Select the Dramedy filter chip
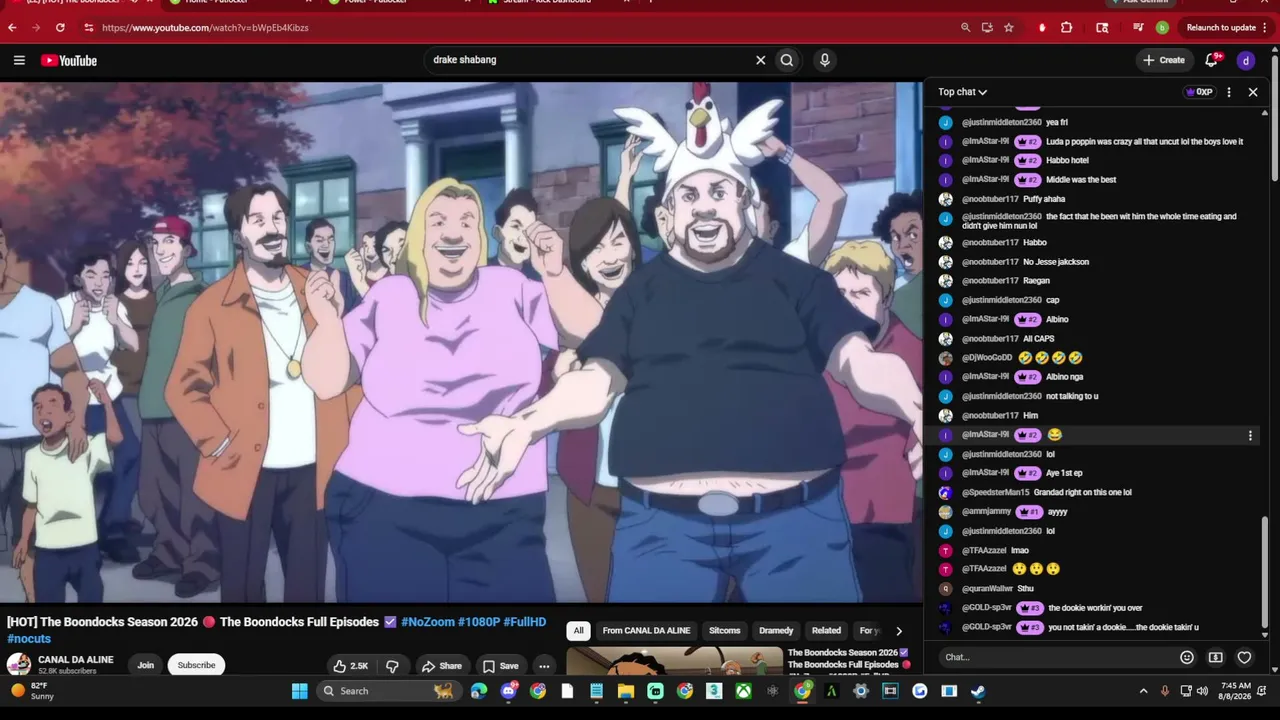The height and width of the screenshot is (720, 1280). pyautogui.click(x=776, y=631)
